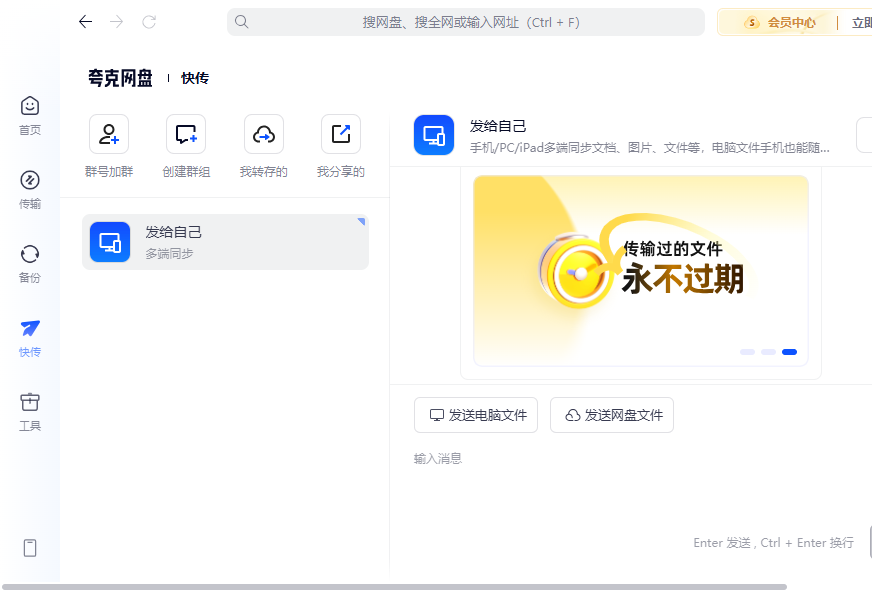Click the 夸克网盘 title text
The image size is (872, 592).
[x=120, y=78]
